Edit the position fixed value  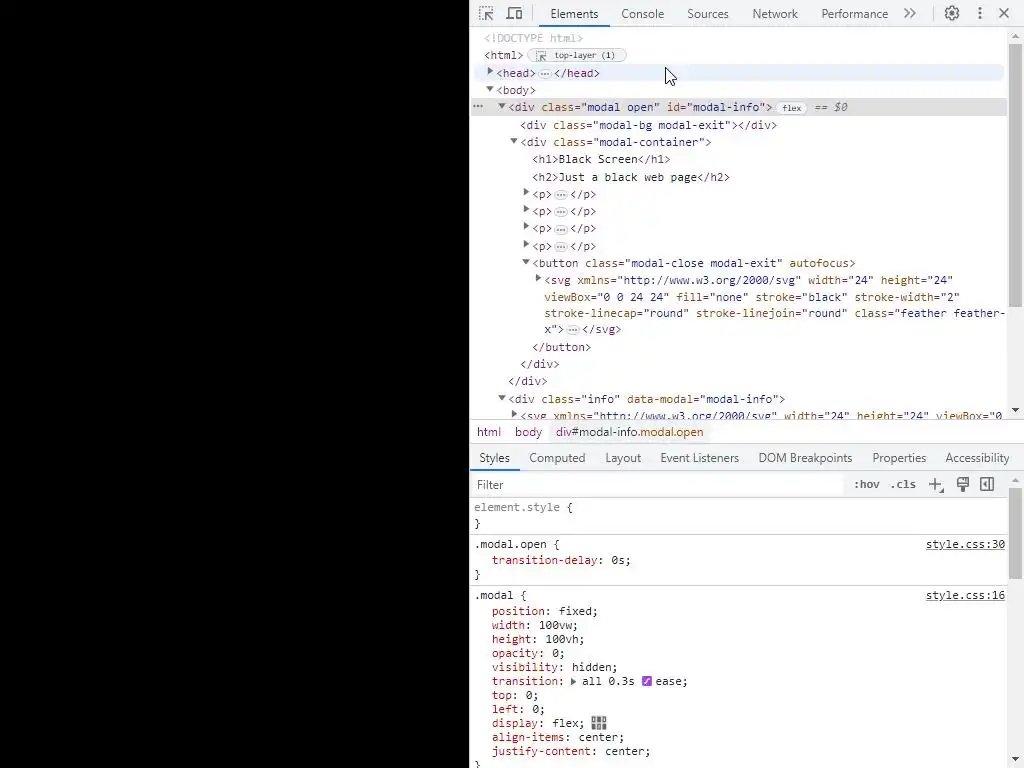pos(576,611)
